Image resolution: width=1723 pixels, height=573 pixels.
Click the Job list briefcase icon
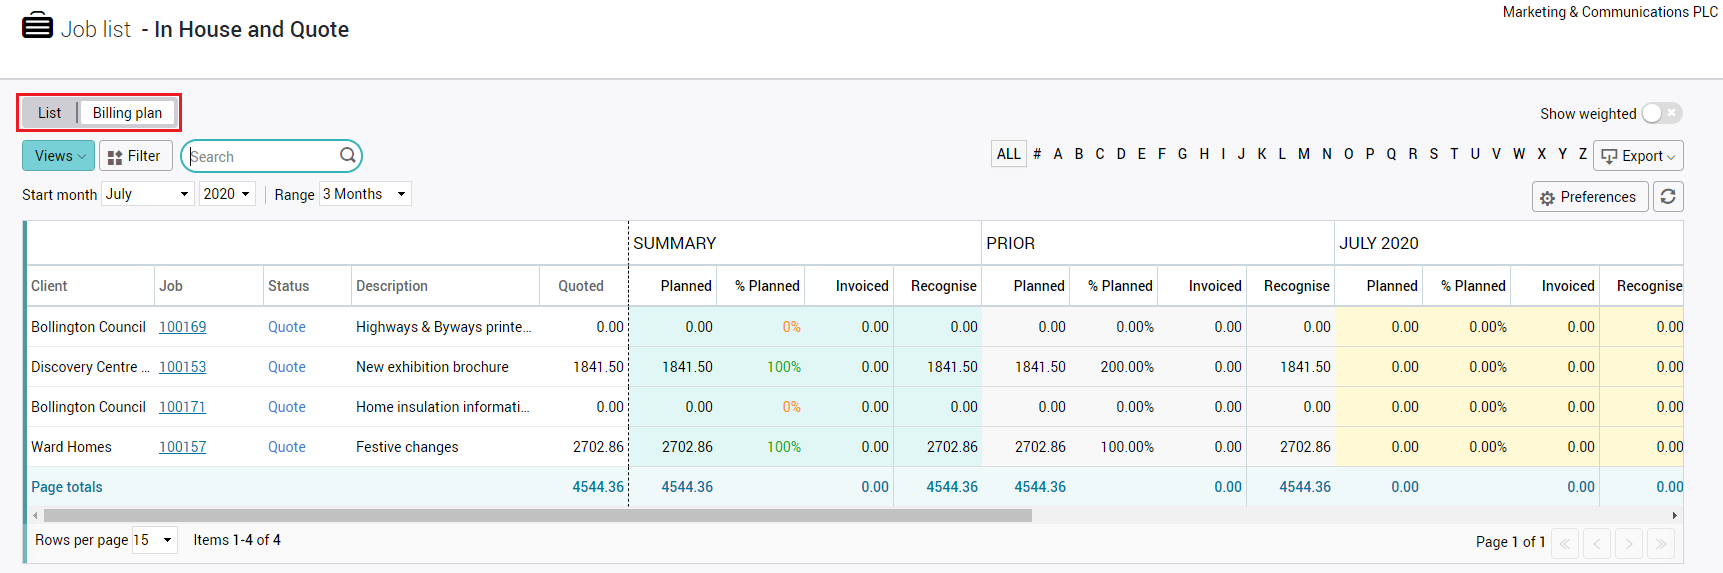[37, 25]
